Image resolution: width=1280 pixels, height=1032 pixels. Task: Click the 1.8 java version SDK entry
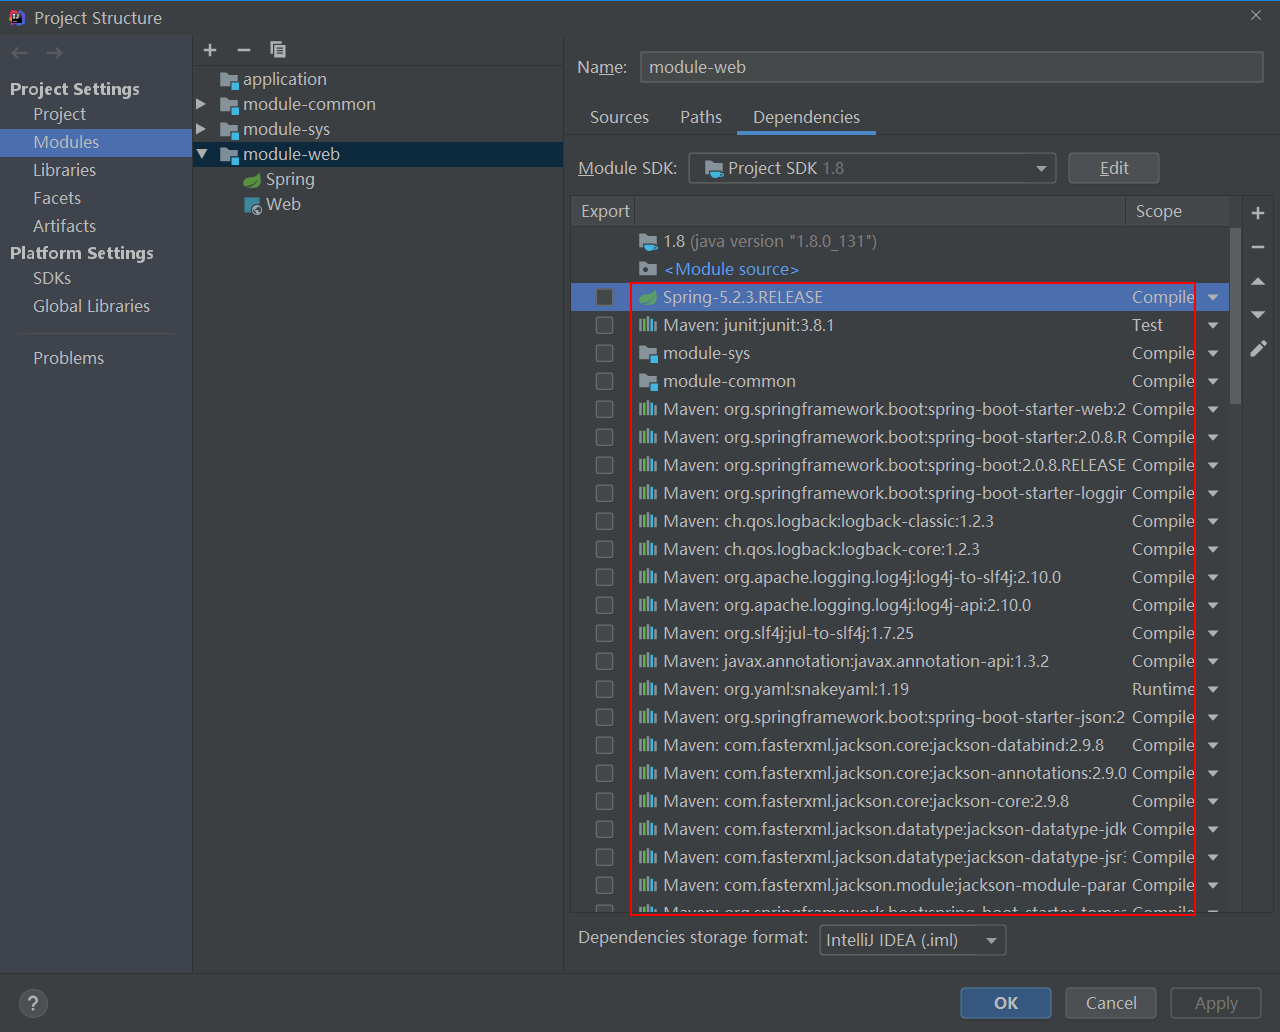pos(758,241)
